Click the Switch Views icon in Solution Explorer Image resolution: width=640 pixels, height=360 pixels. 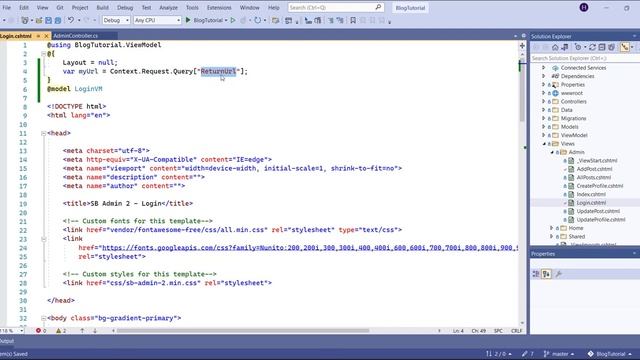565,47
